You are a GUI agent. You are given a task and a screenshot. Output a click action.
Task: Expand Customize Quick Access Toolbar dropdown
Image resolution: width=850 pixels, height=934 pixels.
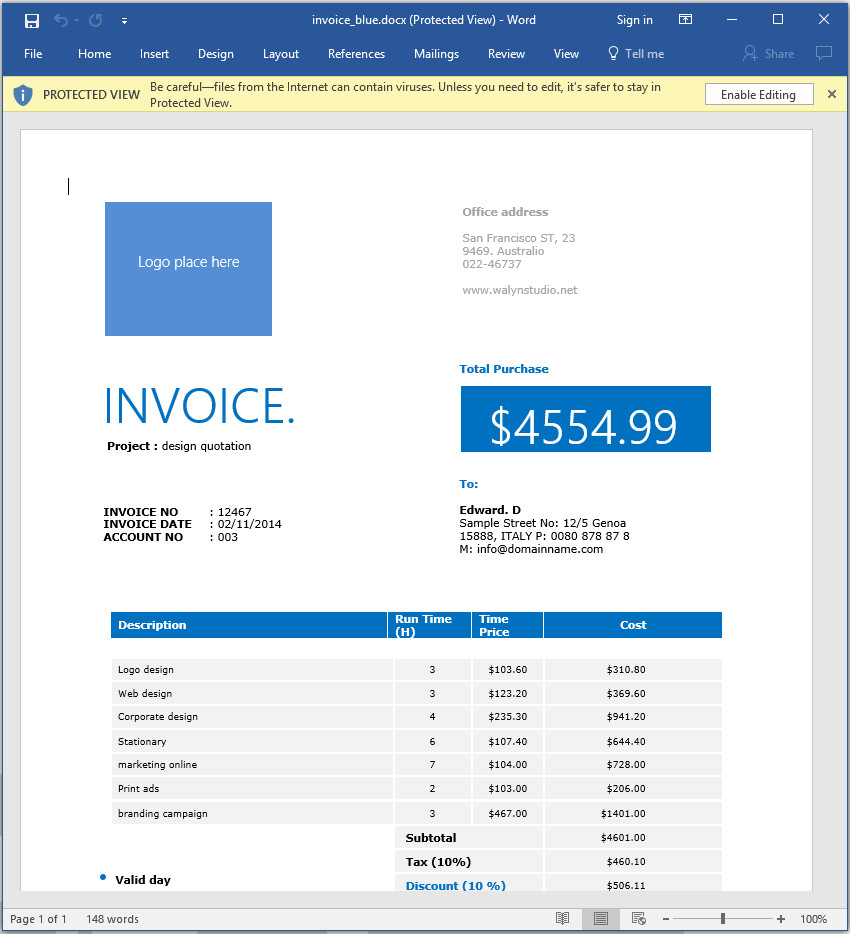coord(124,21)
